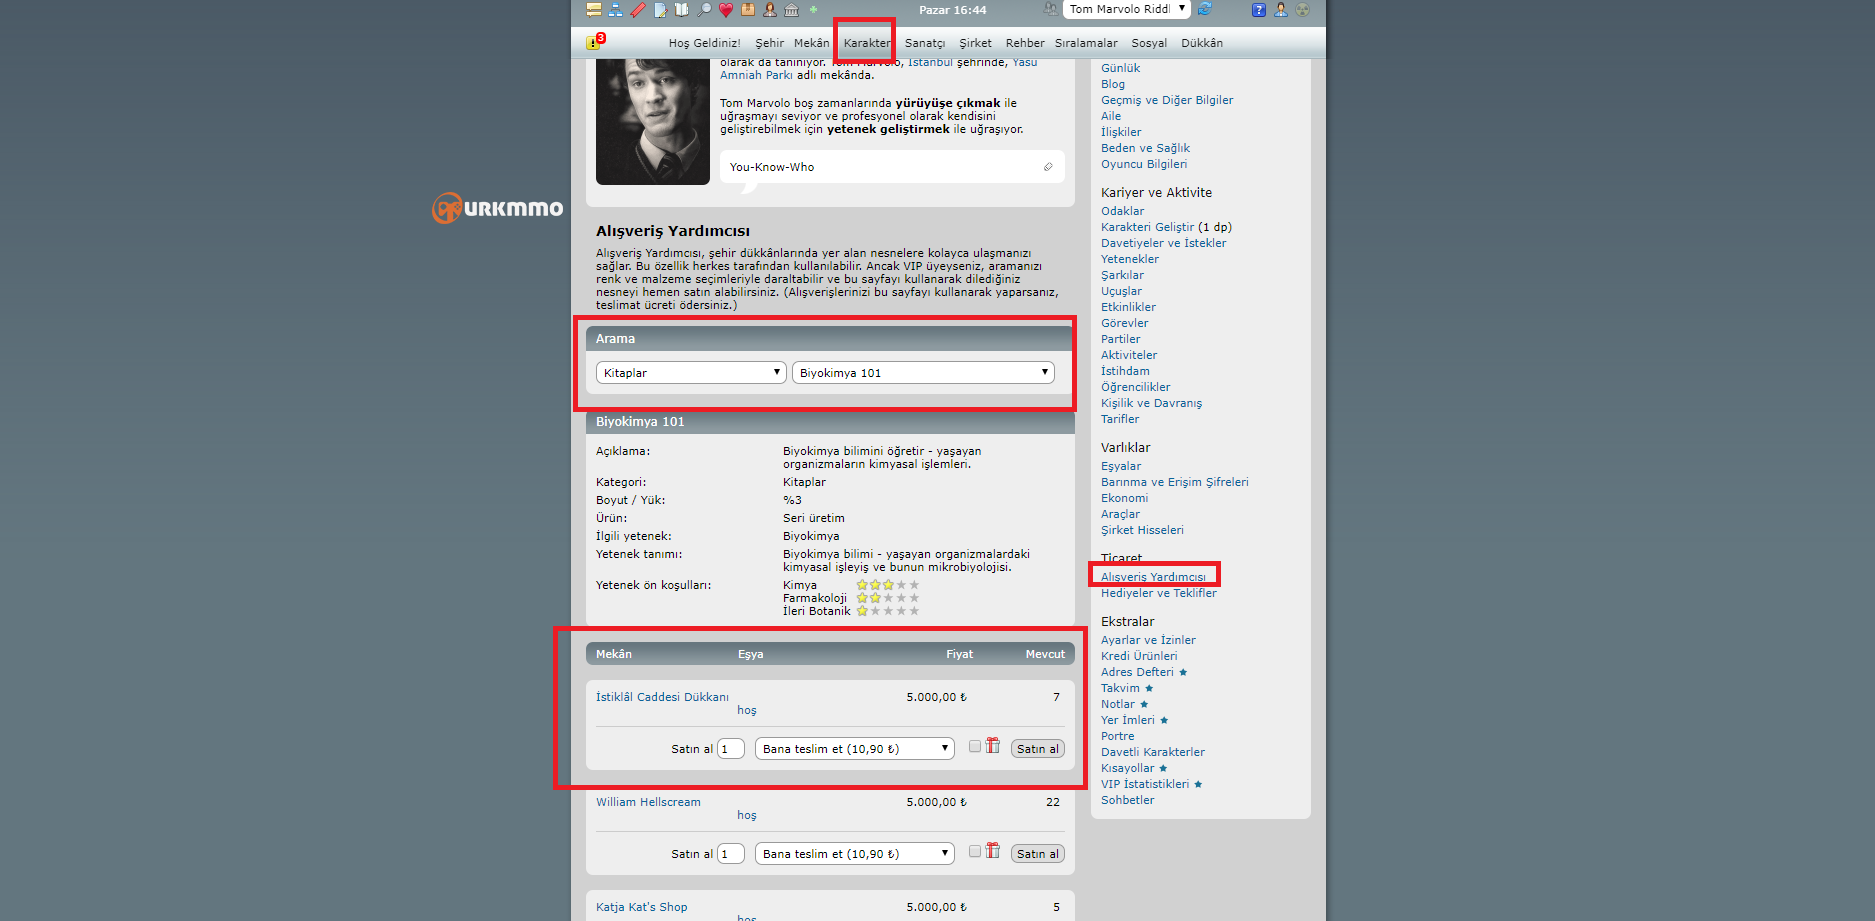This screenshot has height=921, width=1875.
Task: Open the Tom Marvolo character selector dropdown
Action: pyautogui.click(x=1126, y=9)
